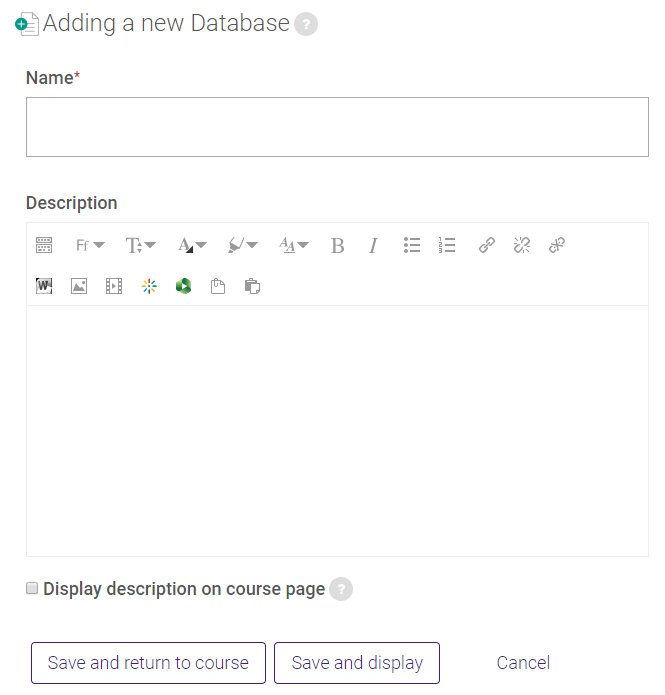665x695 pixels.
Task: Click Save and display button
Action: [357, 663]
